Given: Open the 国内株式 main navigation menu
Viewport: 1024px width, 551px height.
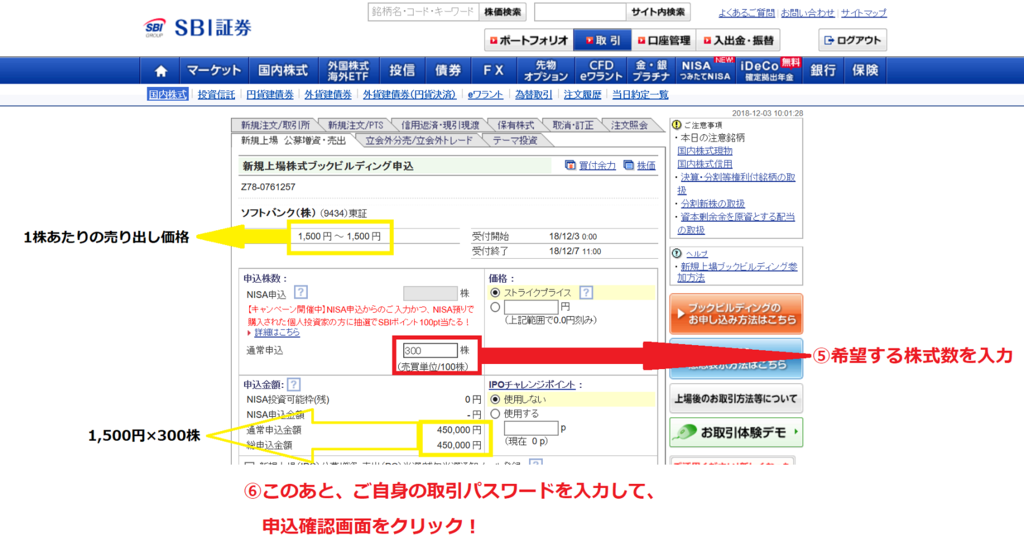Looking at the screenshot, I should coord(283,71).
